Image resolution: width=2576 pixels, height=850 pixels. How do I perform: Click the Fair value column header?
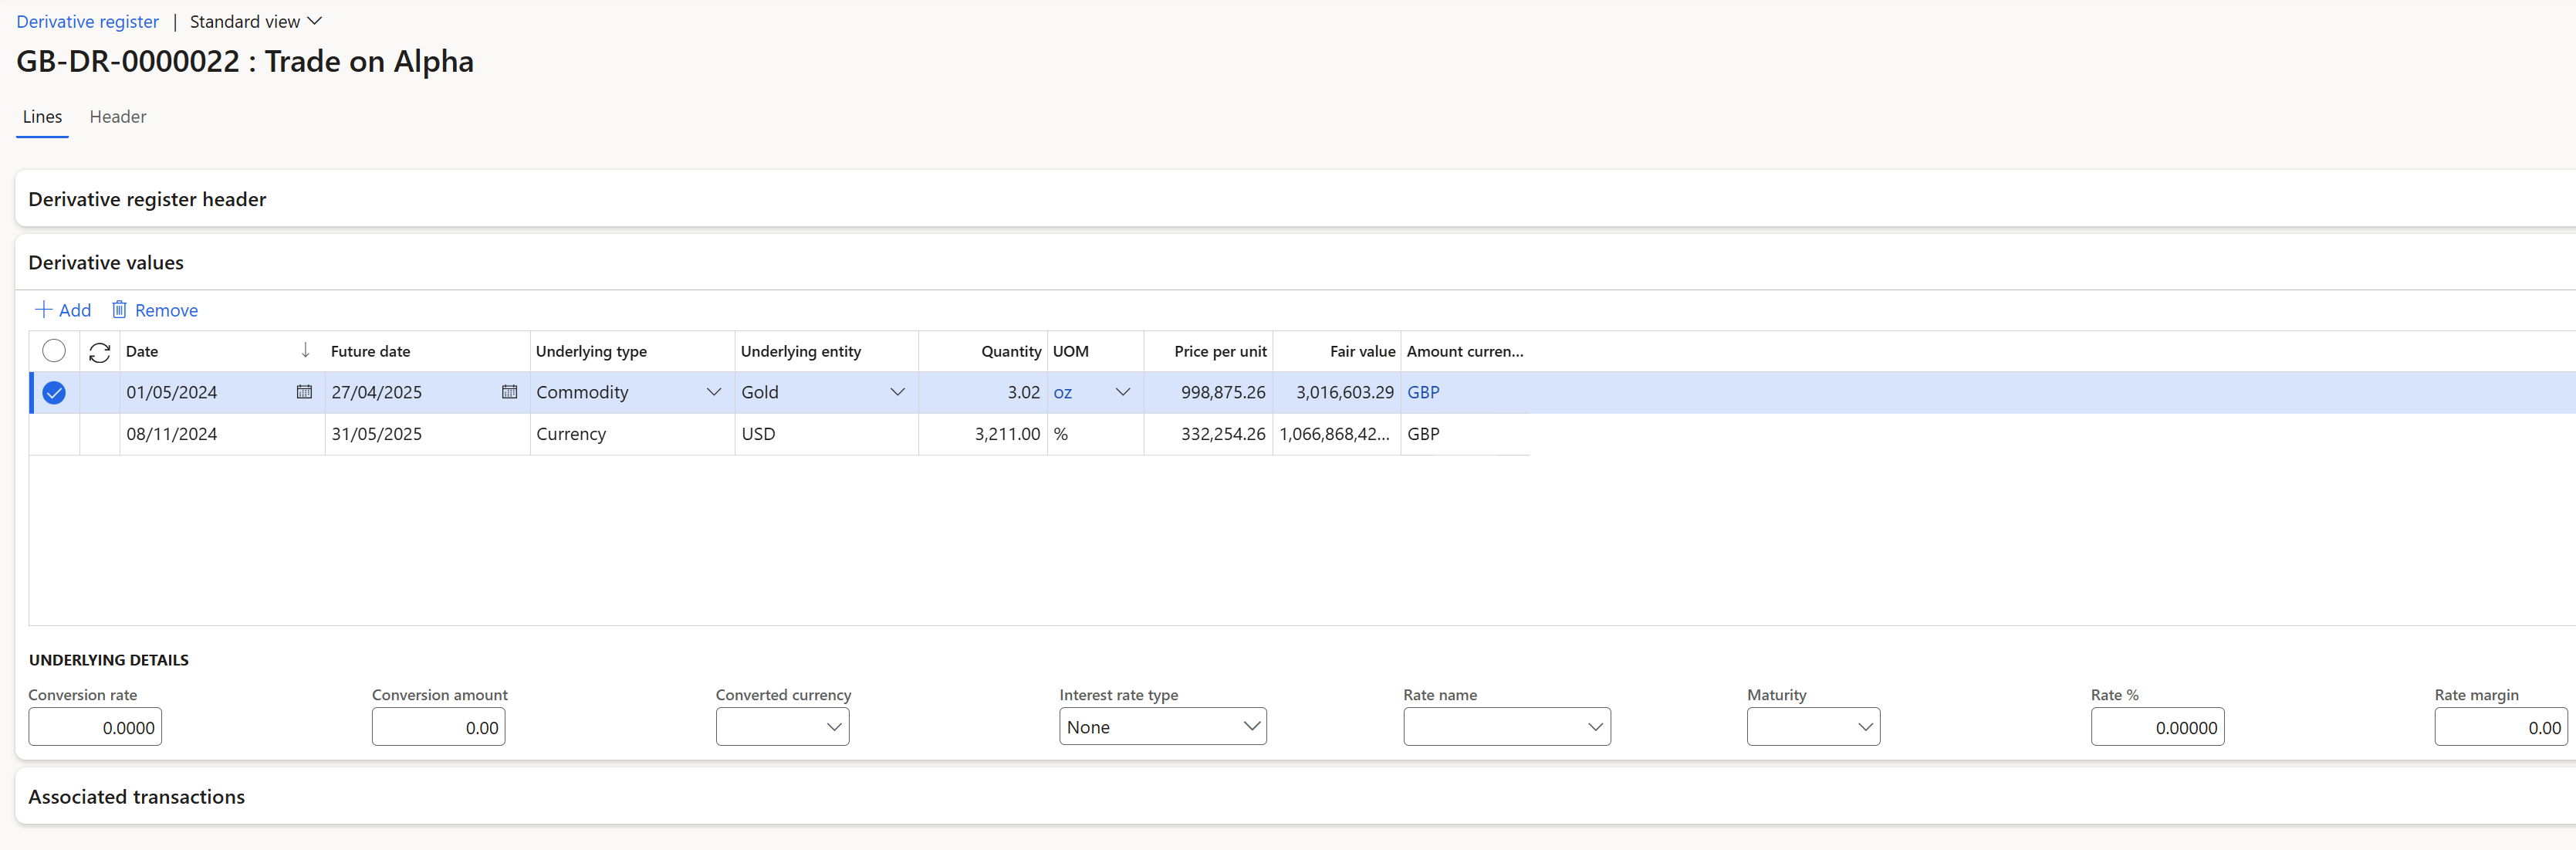[x=1336, y=351]
